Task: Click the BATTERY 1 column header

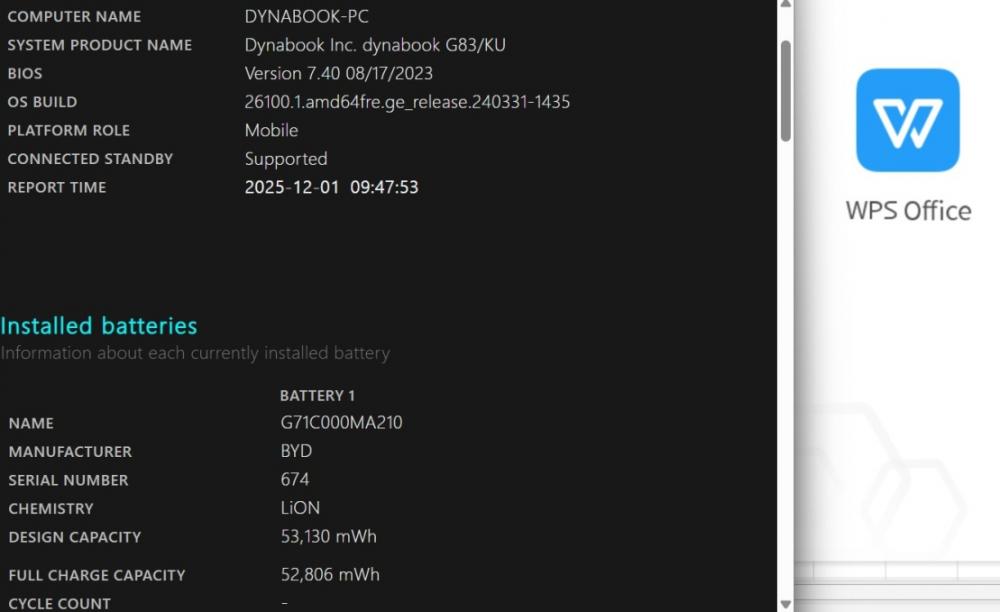Action: [x=318, y=396]
